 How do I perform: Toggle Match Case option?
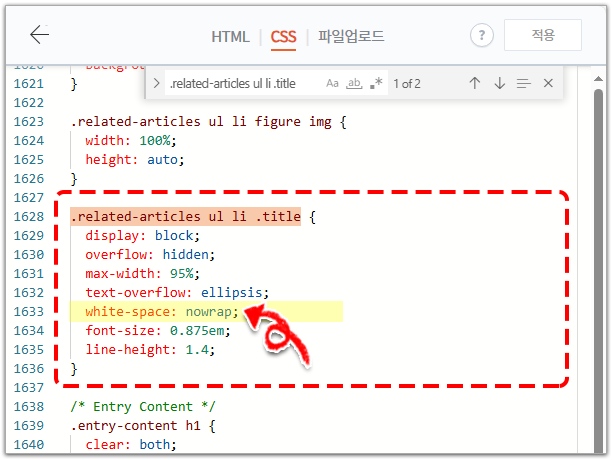point(332,83)
